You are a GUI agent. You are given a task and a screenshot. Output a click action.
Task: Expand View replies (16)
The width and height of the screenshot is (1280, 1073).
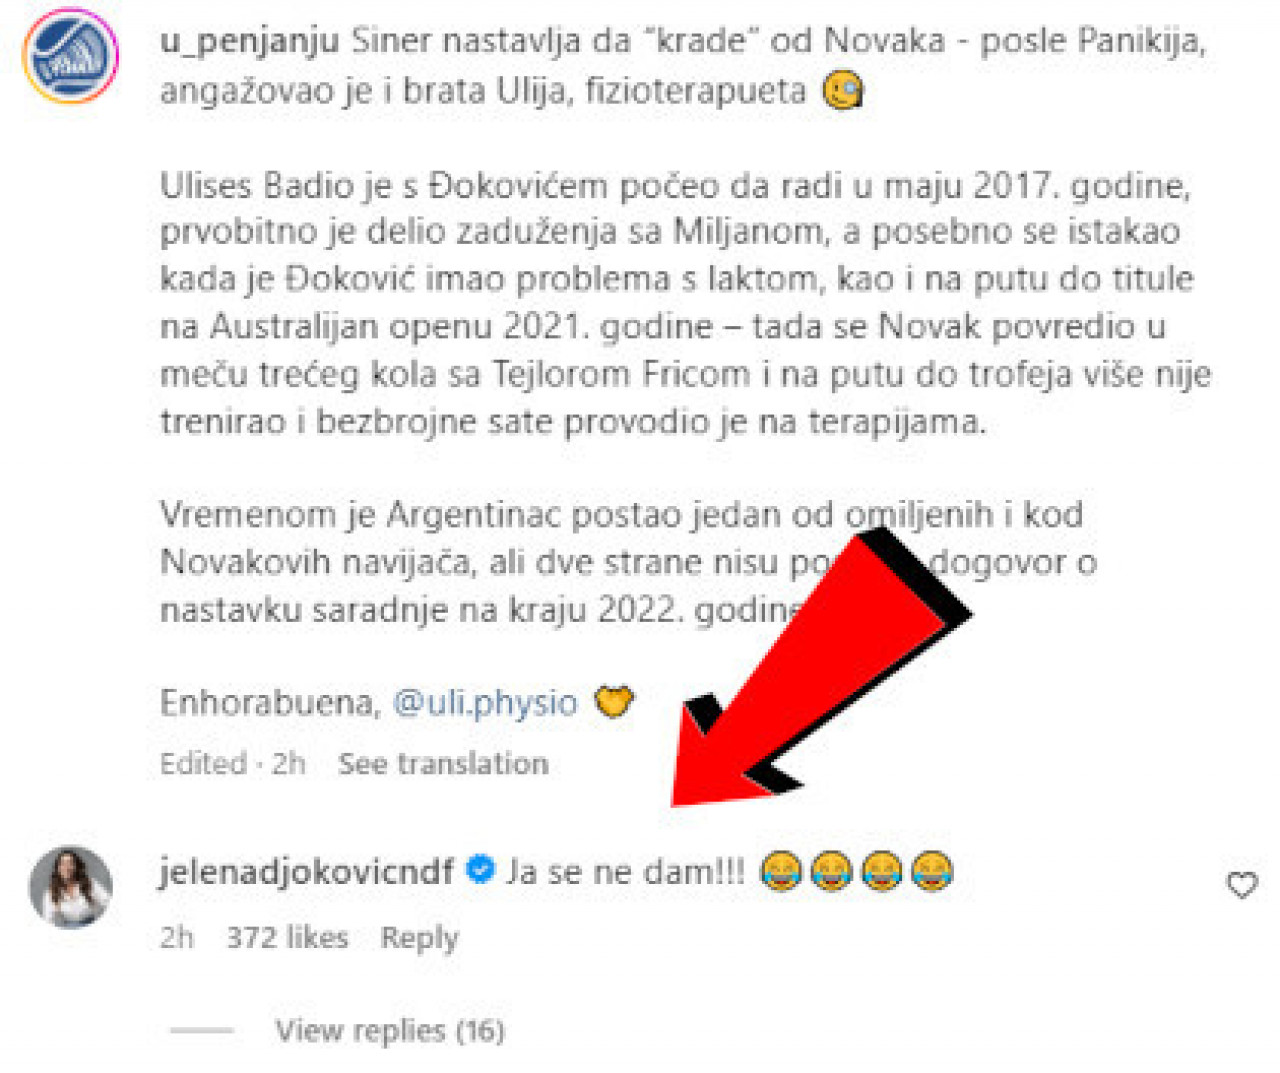(390, 1030)
